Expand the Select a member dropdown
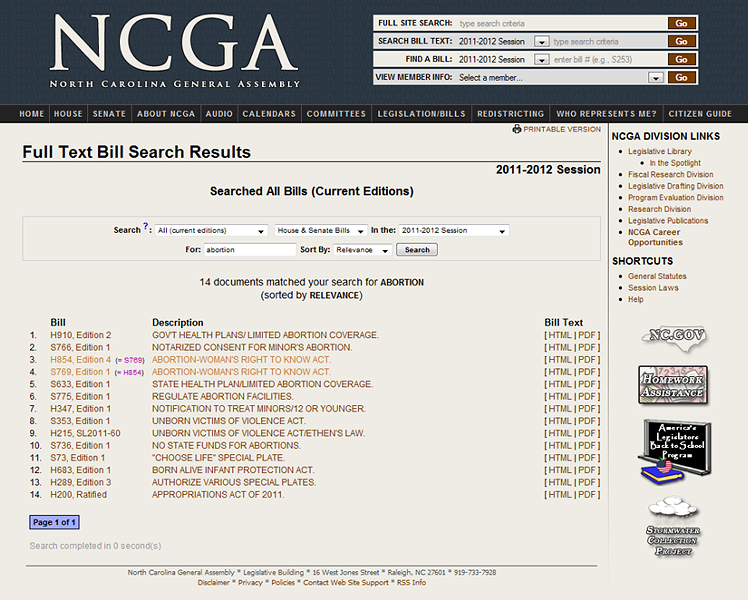Viewport: 748px width, 600px height. [x=656, y=78]
